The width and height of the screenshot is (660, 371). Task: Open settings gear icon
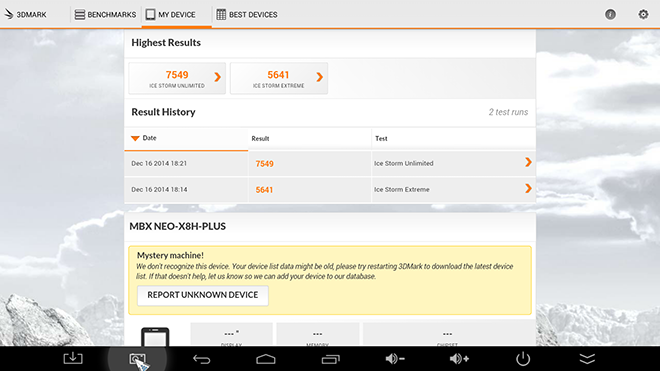point(643,14)
